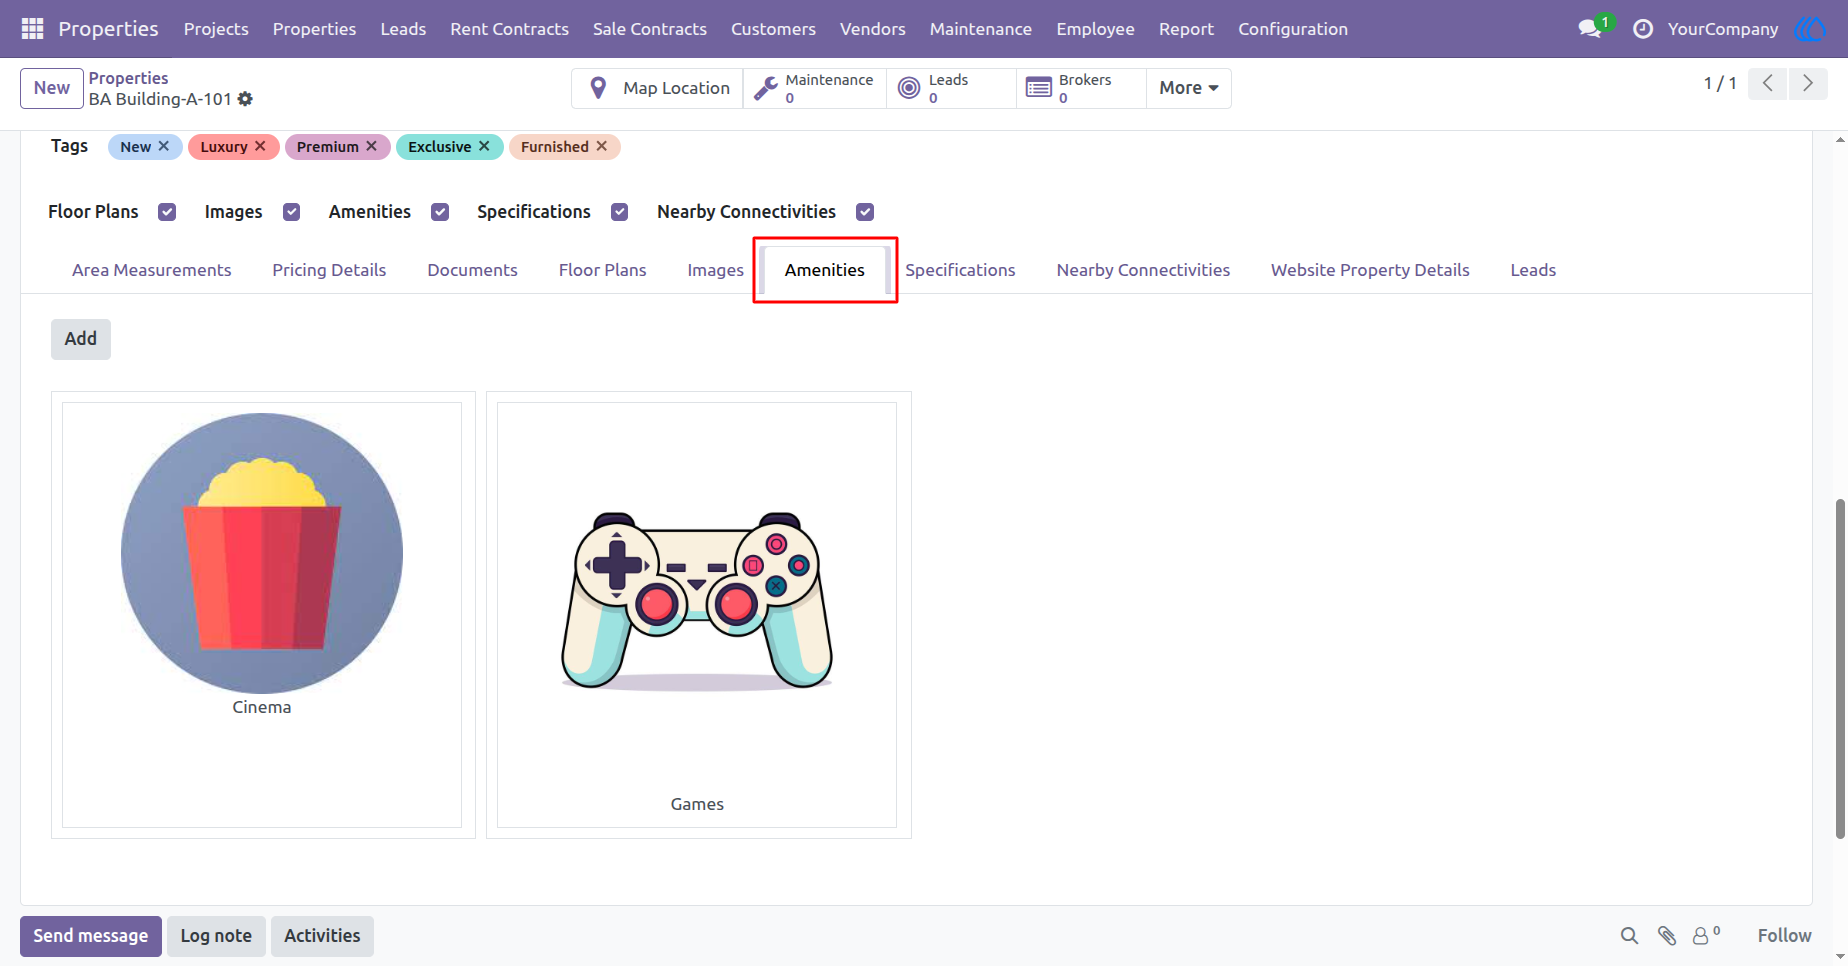Open the Brokers stat button

point(1081,88)
